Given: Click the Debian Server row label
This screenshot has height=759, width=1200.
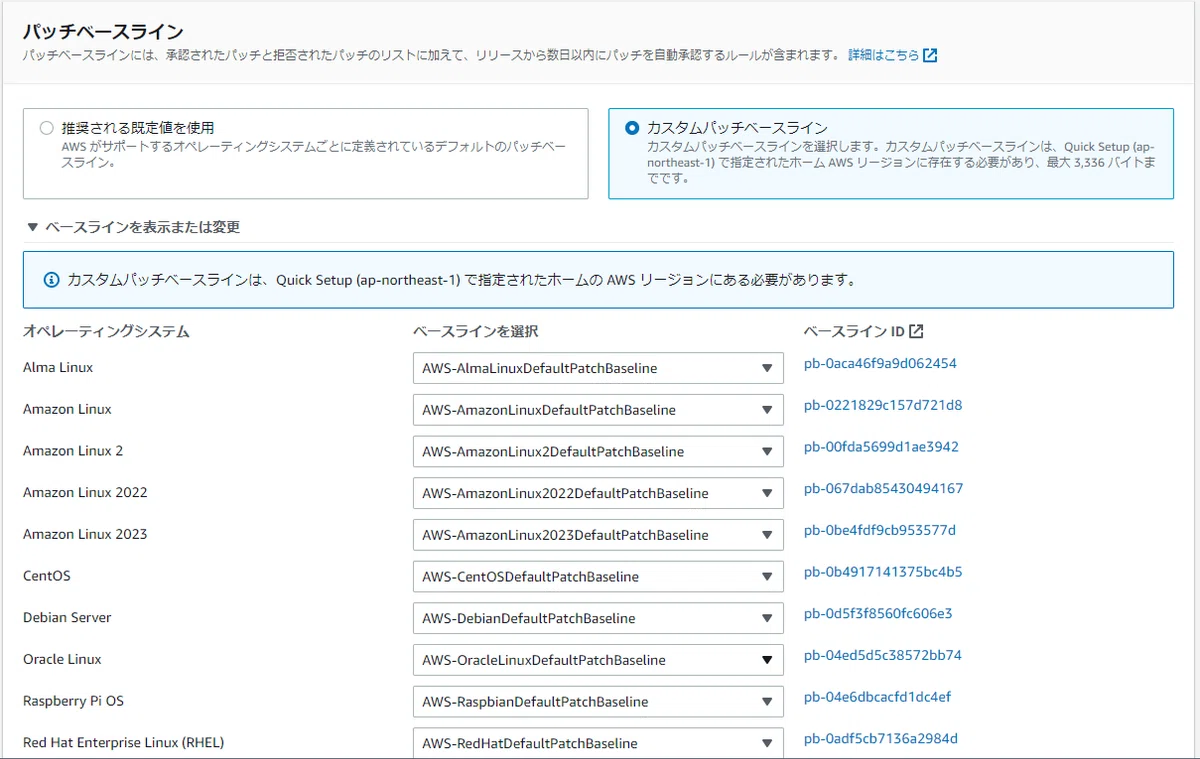Looking at the screenshot, I should (x=67, y=617).
